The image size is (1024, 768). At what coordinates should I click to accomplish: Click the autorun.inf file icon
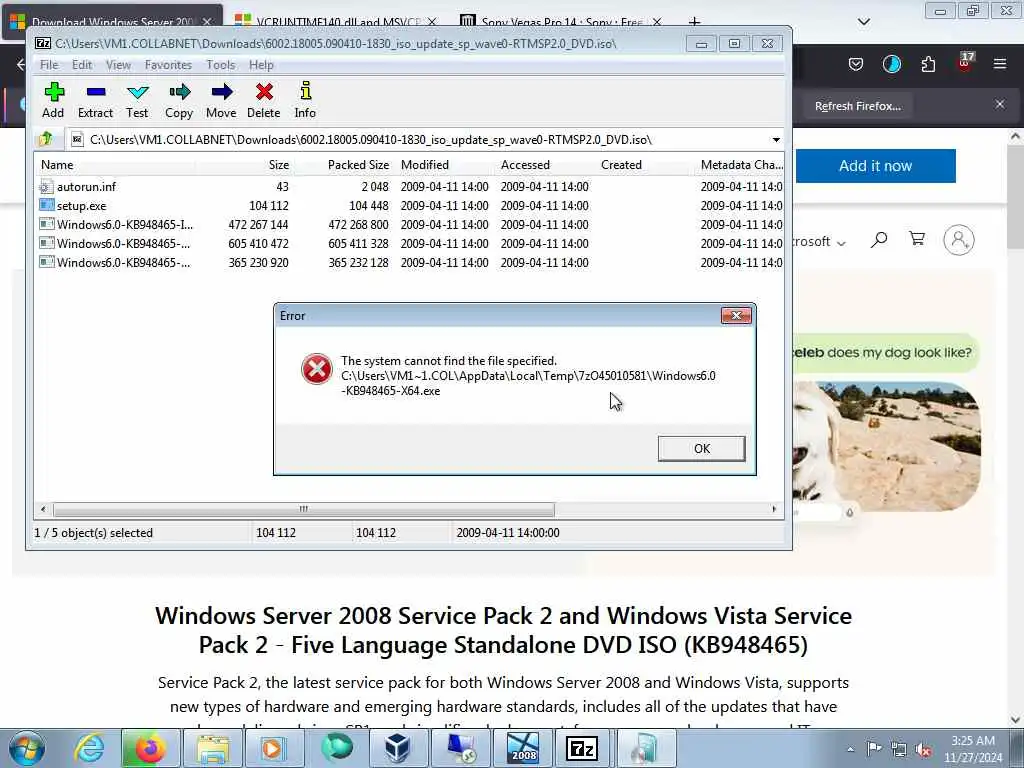pyautogui.click(x=46, y=187)
